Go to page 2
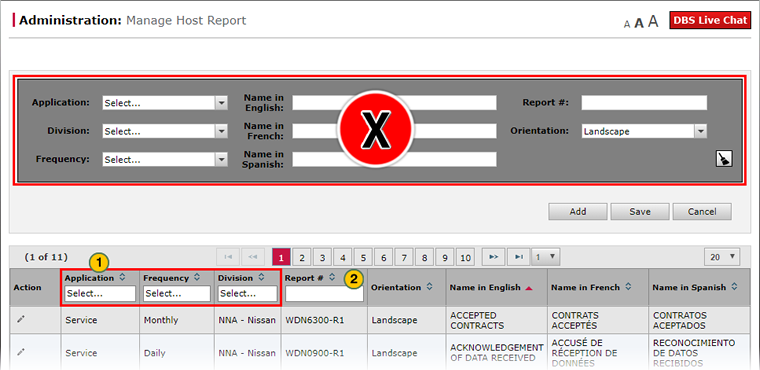Viewport: 760px width, 370px height. pos(301,257)
